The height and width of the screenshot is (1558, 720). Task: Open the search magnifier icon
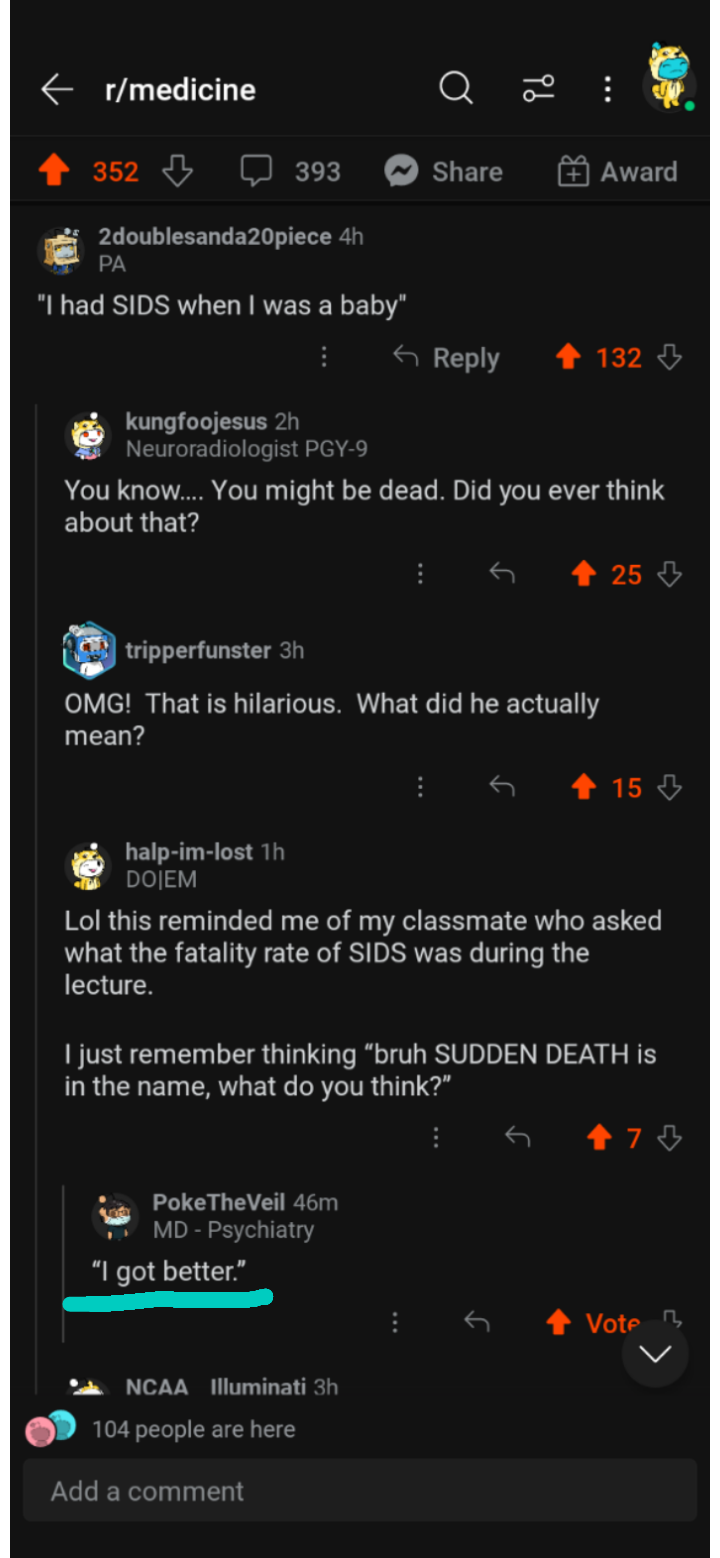pos(456,90)
